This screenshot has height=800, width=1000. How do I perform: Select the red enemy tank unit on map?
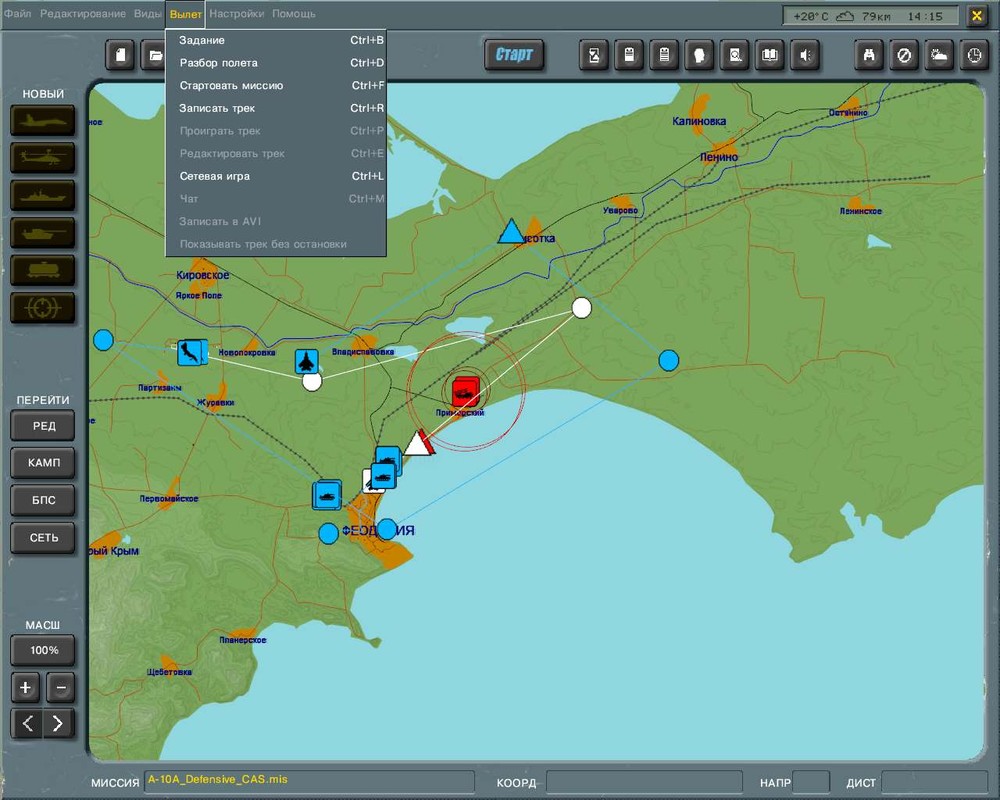tap(465, 391)
